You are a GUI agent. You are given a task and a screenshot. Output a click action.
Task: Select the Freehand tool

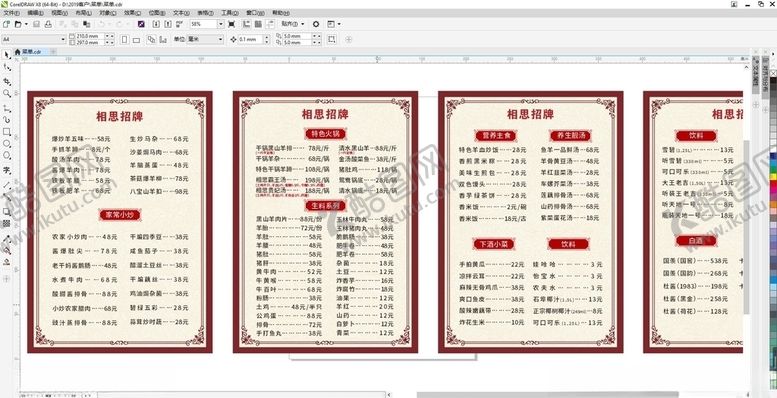6,108
